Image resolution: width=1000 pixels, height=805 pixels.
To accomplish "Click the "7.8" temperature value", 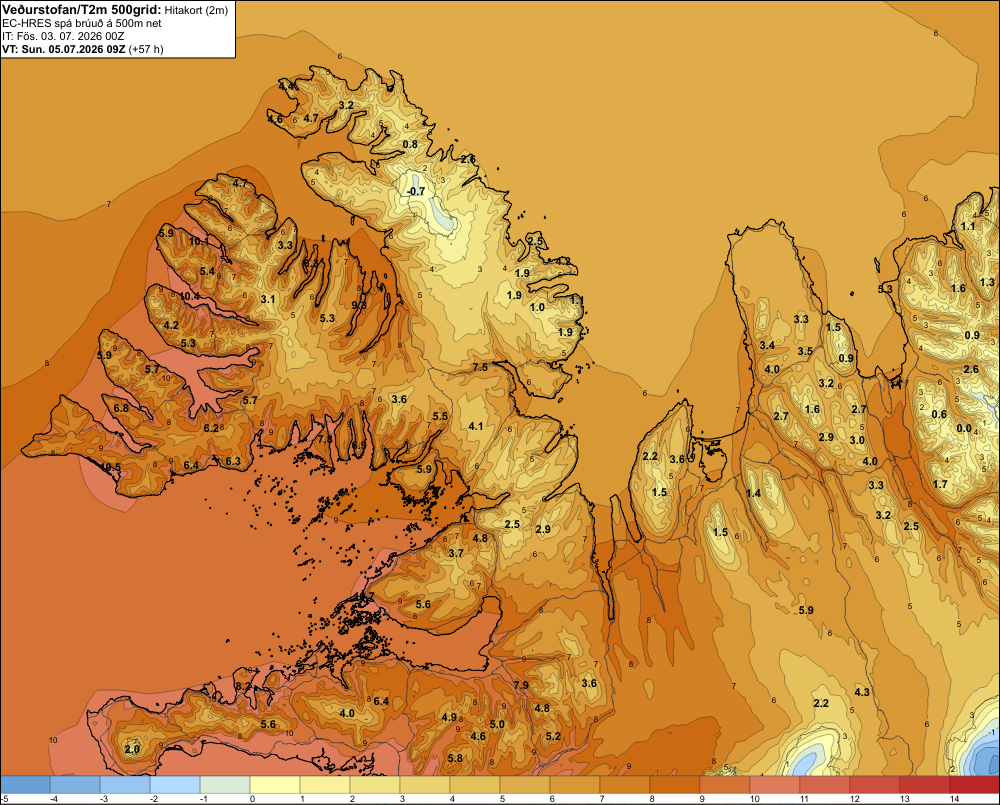I will pyautogui.click(x=325, y=439).
